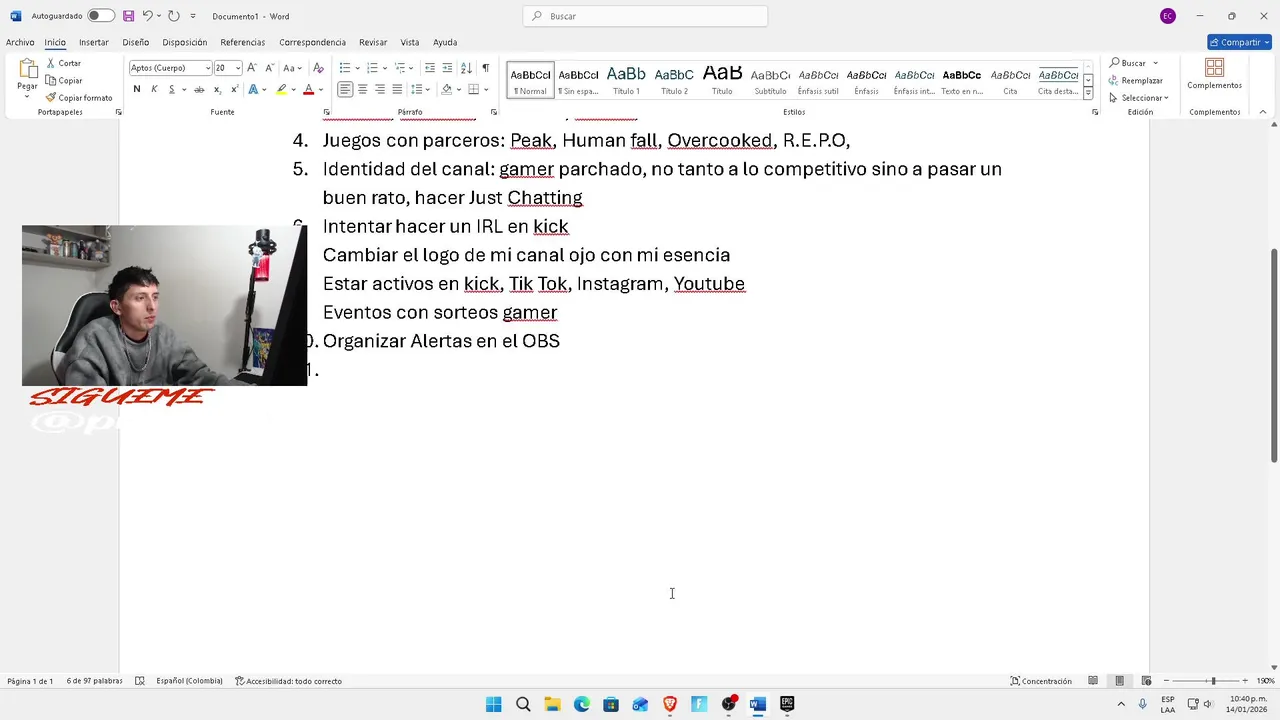The width and height of the screenshot is (1280, 720).
Task: Toggle the Autoguardado switch
Action: click(x=101, y=16)
